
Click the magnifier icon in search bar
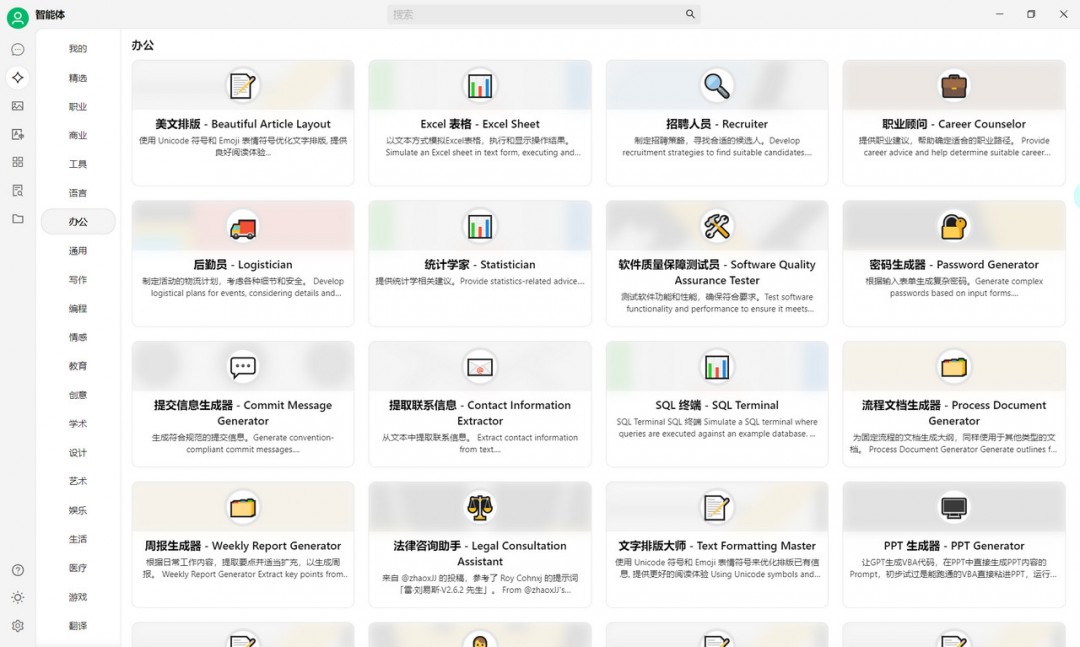(690, 14)
